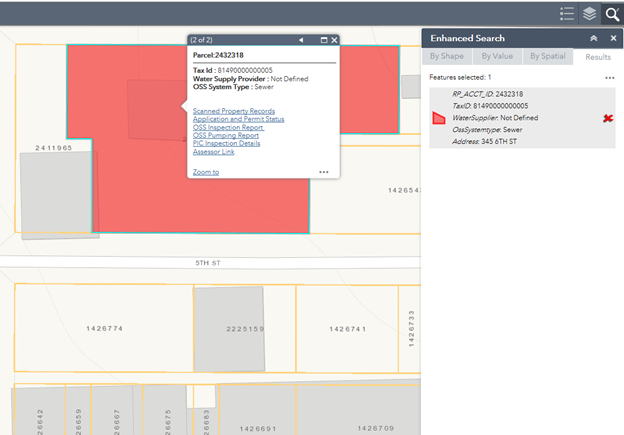
Task: Close the parcel info popup
Action: [x=334, y=40]
